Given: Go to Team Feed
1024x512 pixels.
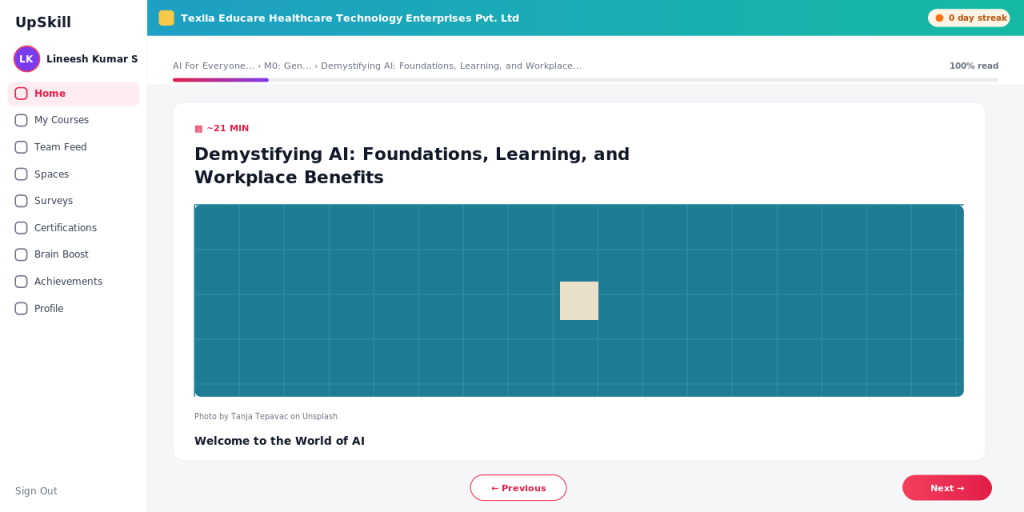Looking at the screenshot, I should [73, 147].
